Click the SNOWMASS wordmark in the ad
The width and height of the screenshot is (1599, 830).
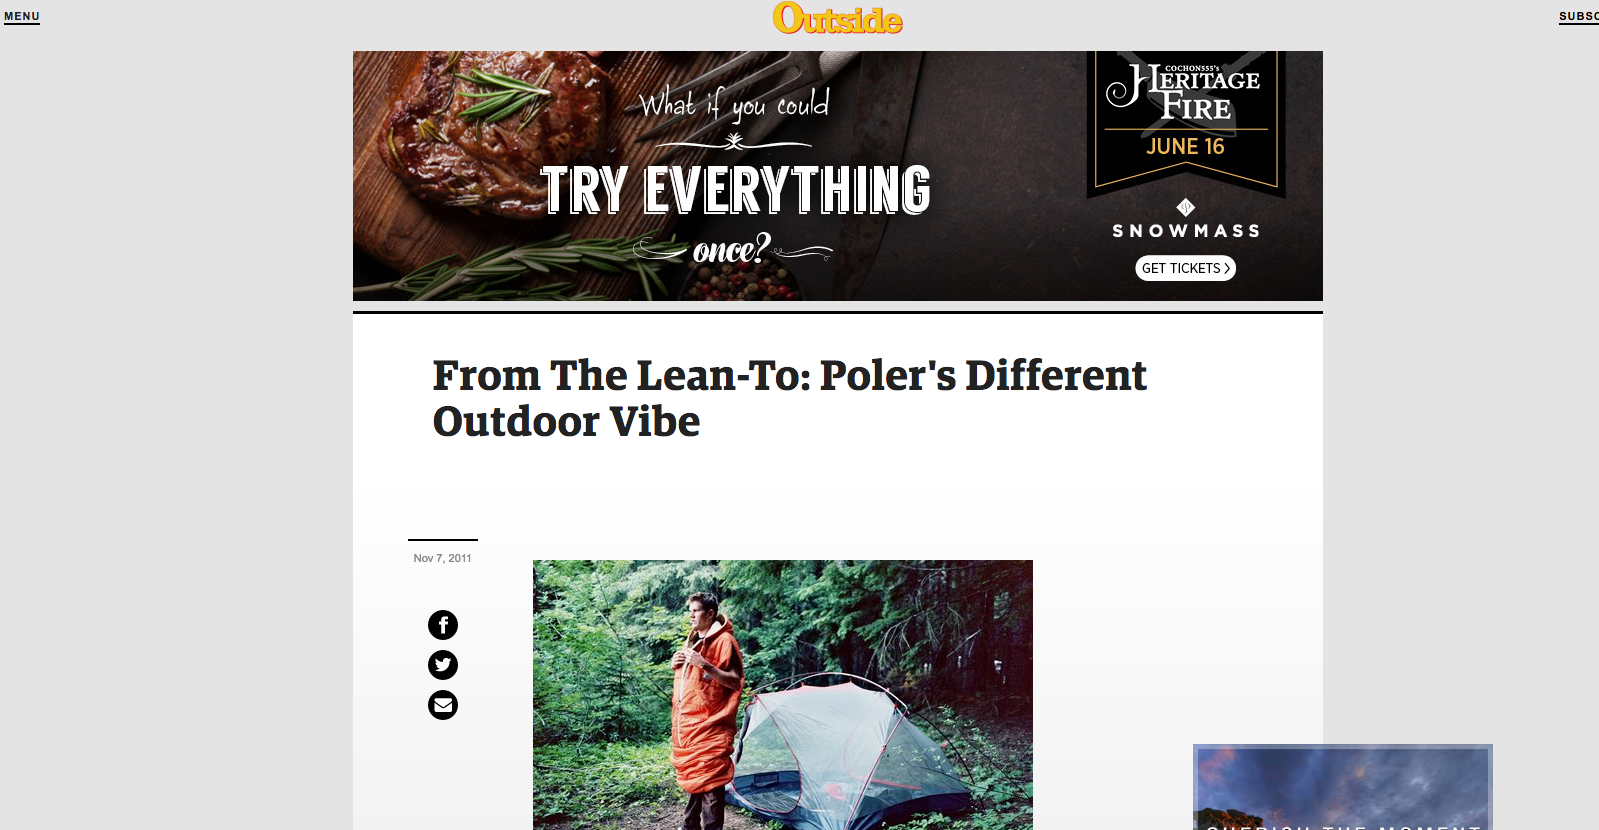[1186, 231]
